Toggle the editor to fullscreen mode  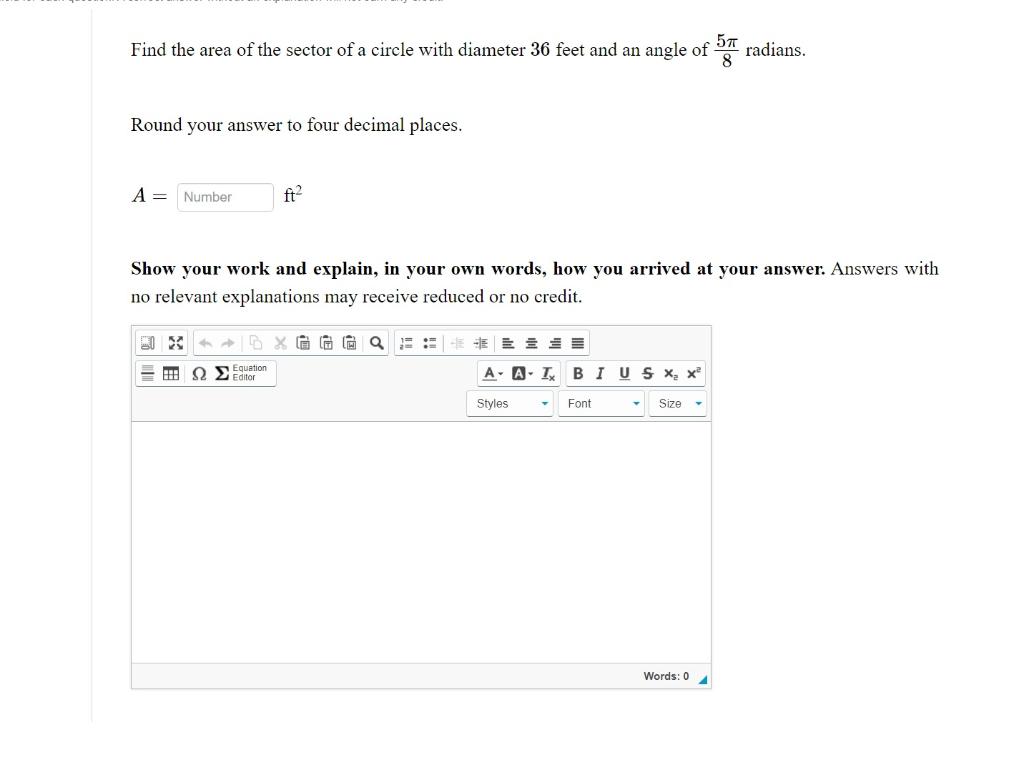tap(176, 342)
